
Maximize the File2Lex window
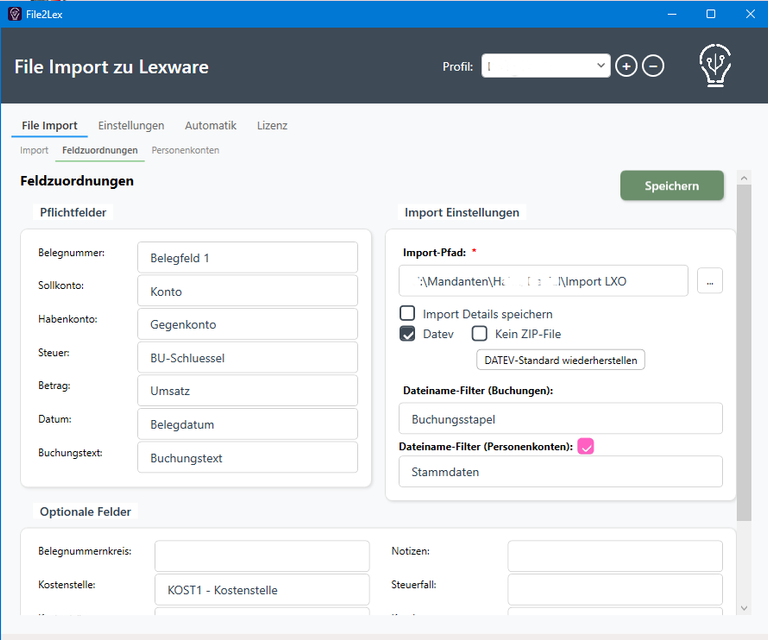[711, 14]
